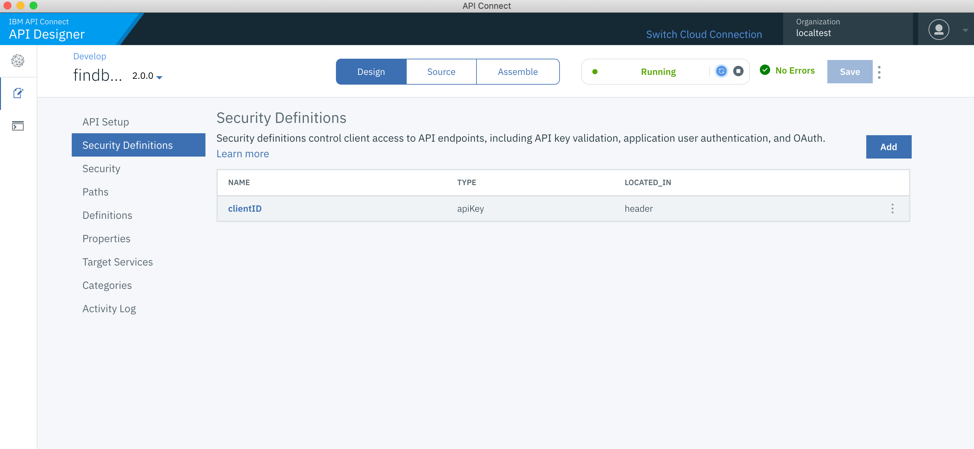Click the NAME column header
974x449 pixels.
[x=239, y=183]
